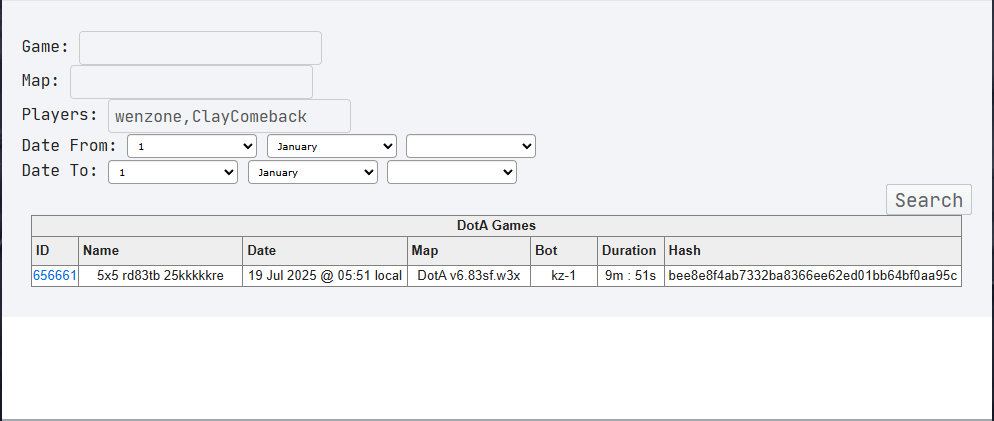Click the Bot column header
The height and width of the screenshot is (421, 994).
click(564, 250)
